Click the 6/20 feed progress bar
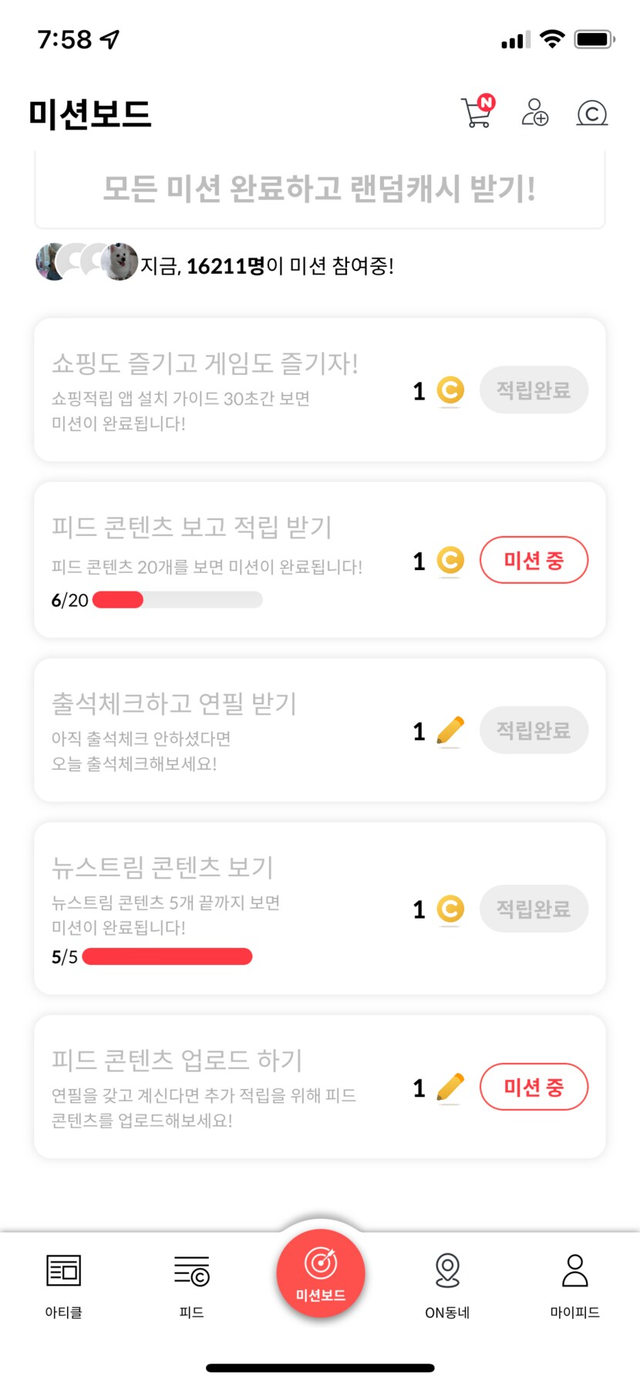The image size is (640, 1386). point(177,600)
